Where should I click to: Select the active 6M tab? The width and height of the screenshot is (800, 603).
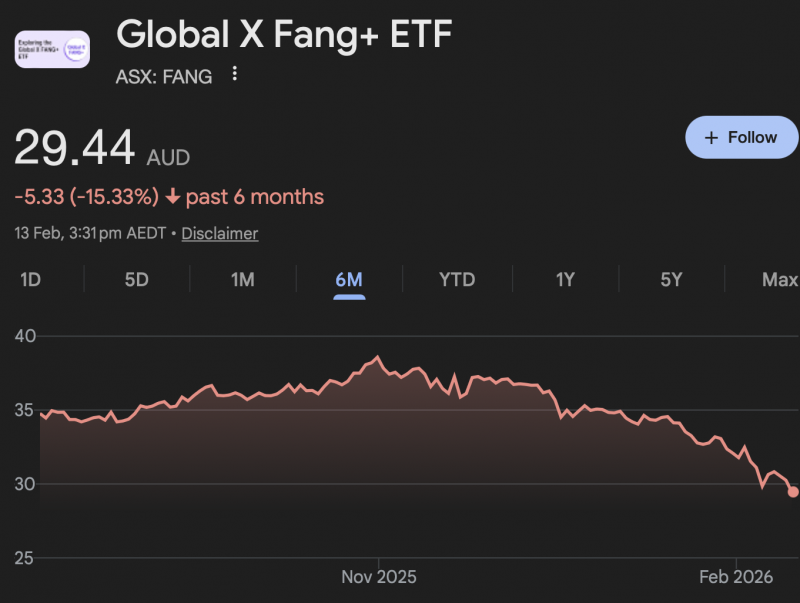coord(348,279)
